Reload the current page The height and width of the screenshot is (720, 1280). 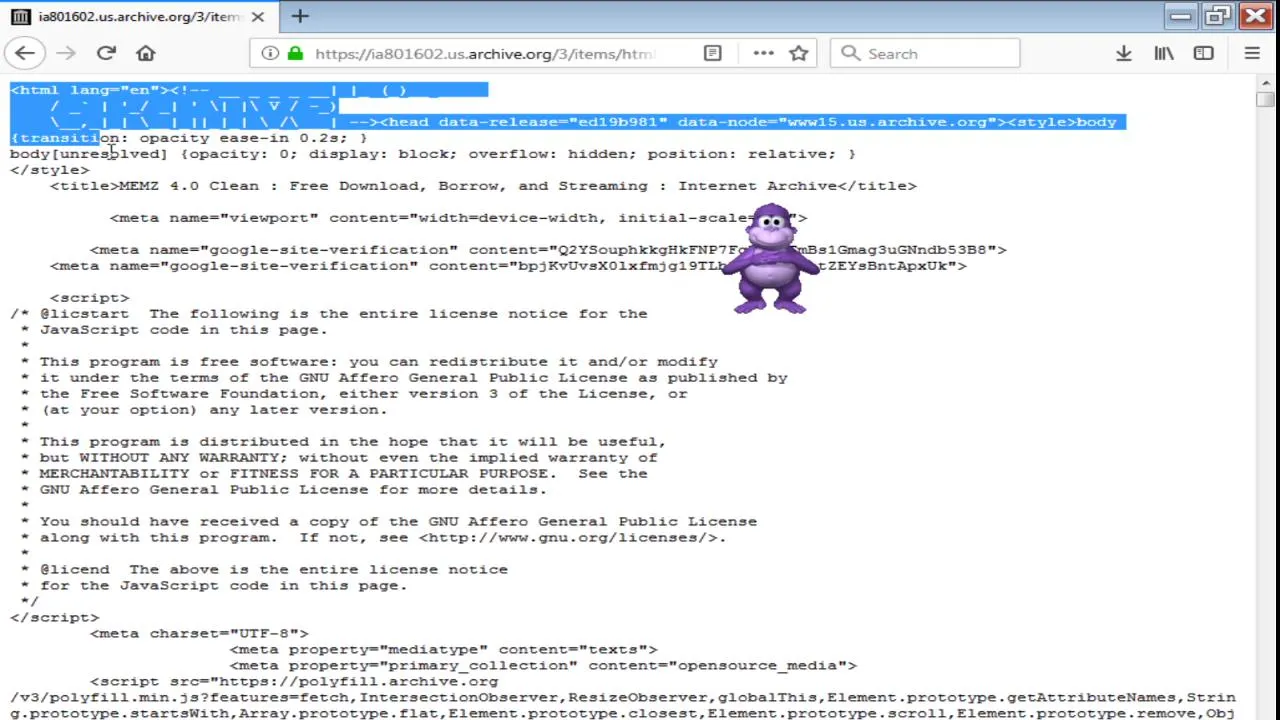pos(106,53)
